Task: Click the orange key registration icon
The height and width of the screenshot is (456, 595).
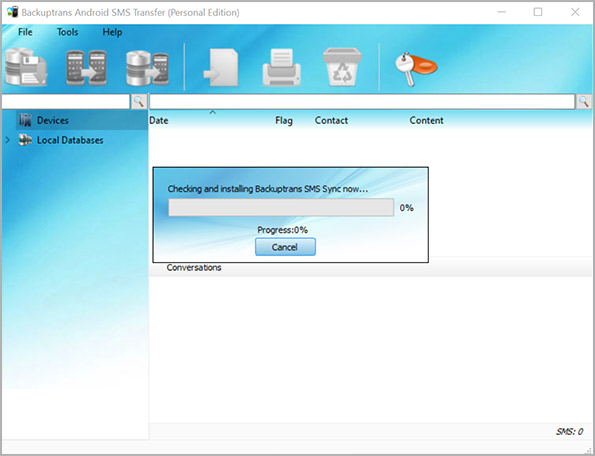Action: (415, 68)
